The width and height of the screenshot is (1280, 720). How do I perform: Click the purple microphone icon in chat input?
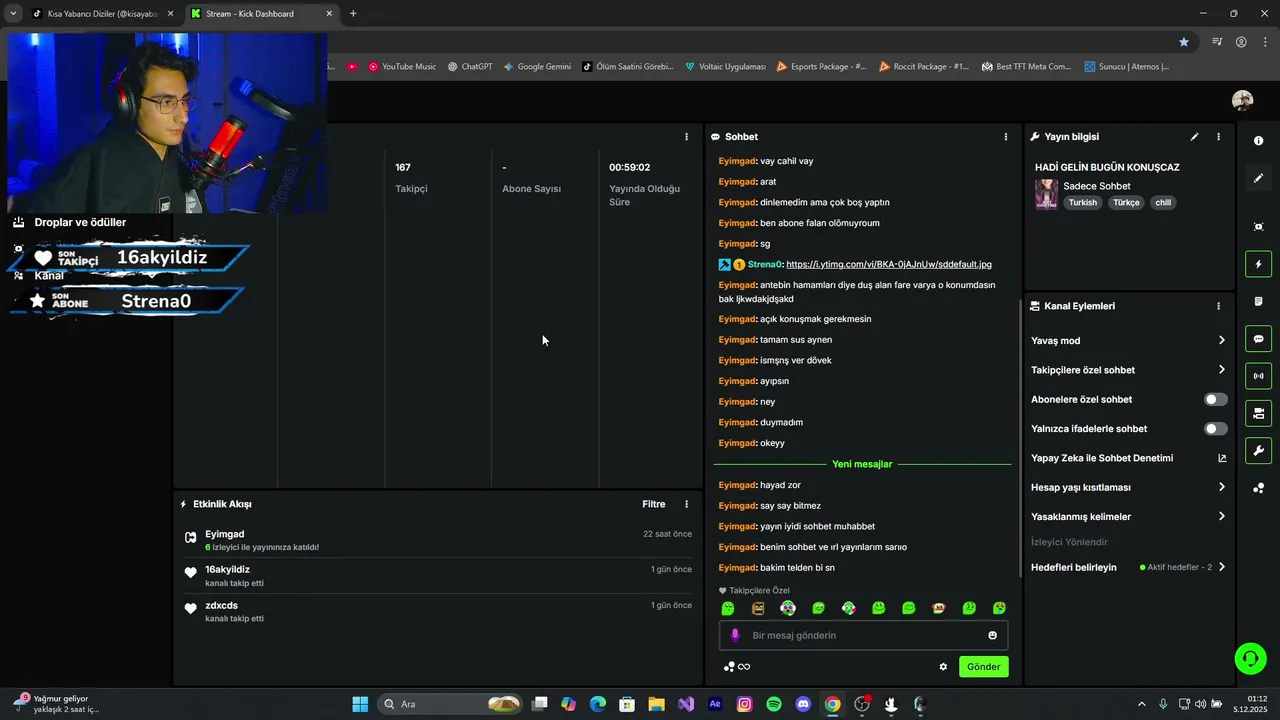(735, 635)
